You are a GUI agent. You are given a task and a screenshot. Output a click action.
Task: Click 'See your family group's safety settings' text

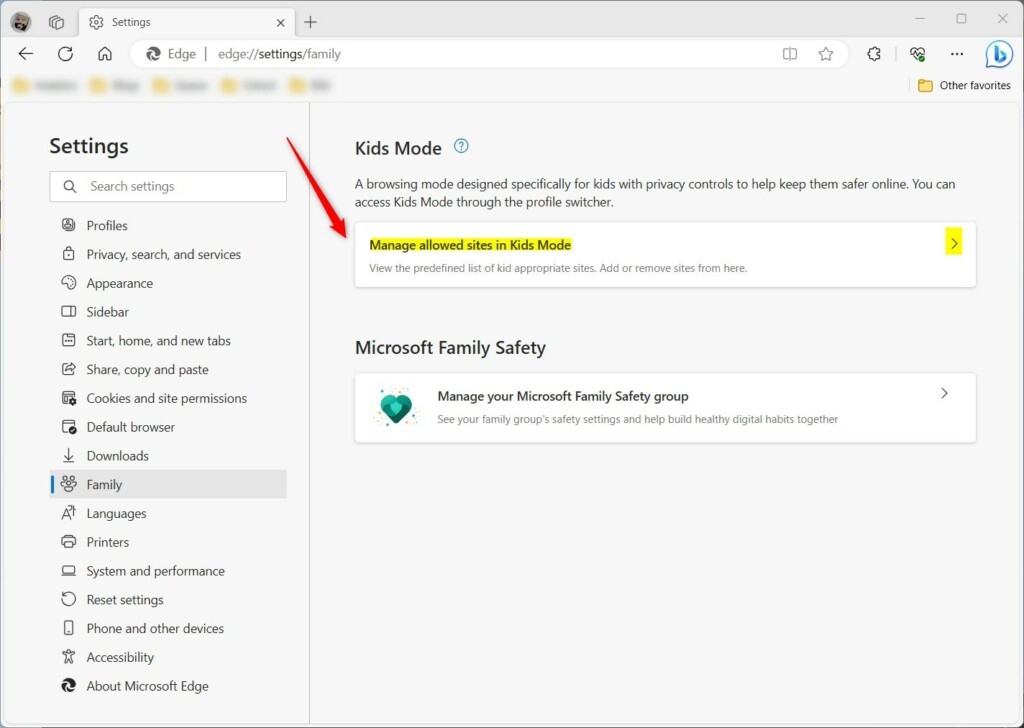(637, 419)
